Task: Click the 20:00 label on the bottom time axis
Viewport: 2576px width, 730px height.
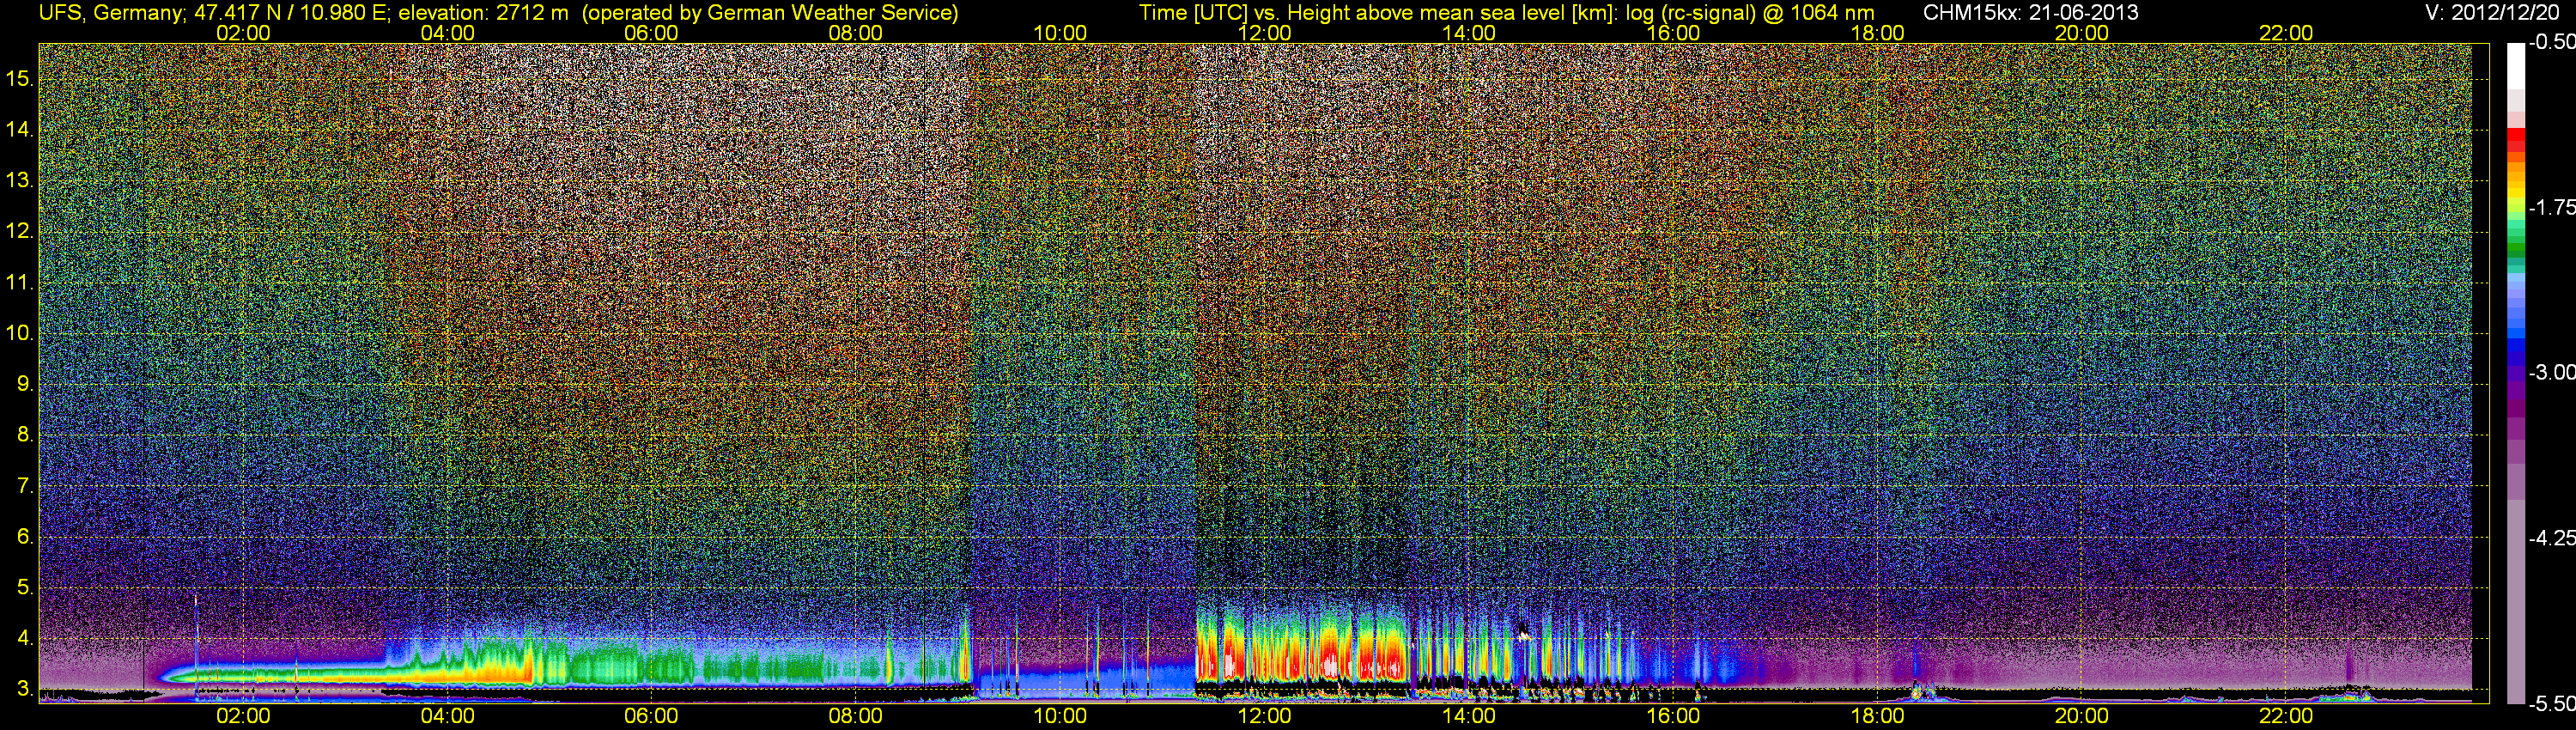Action: pos(2082,716)
